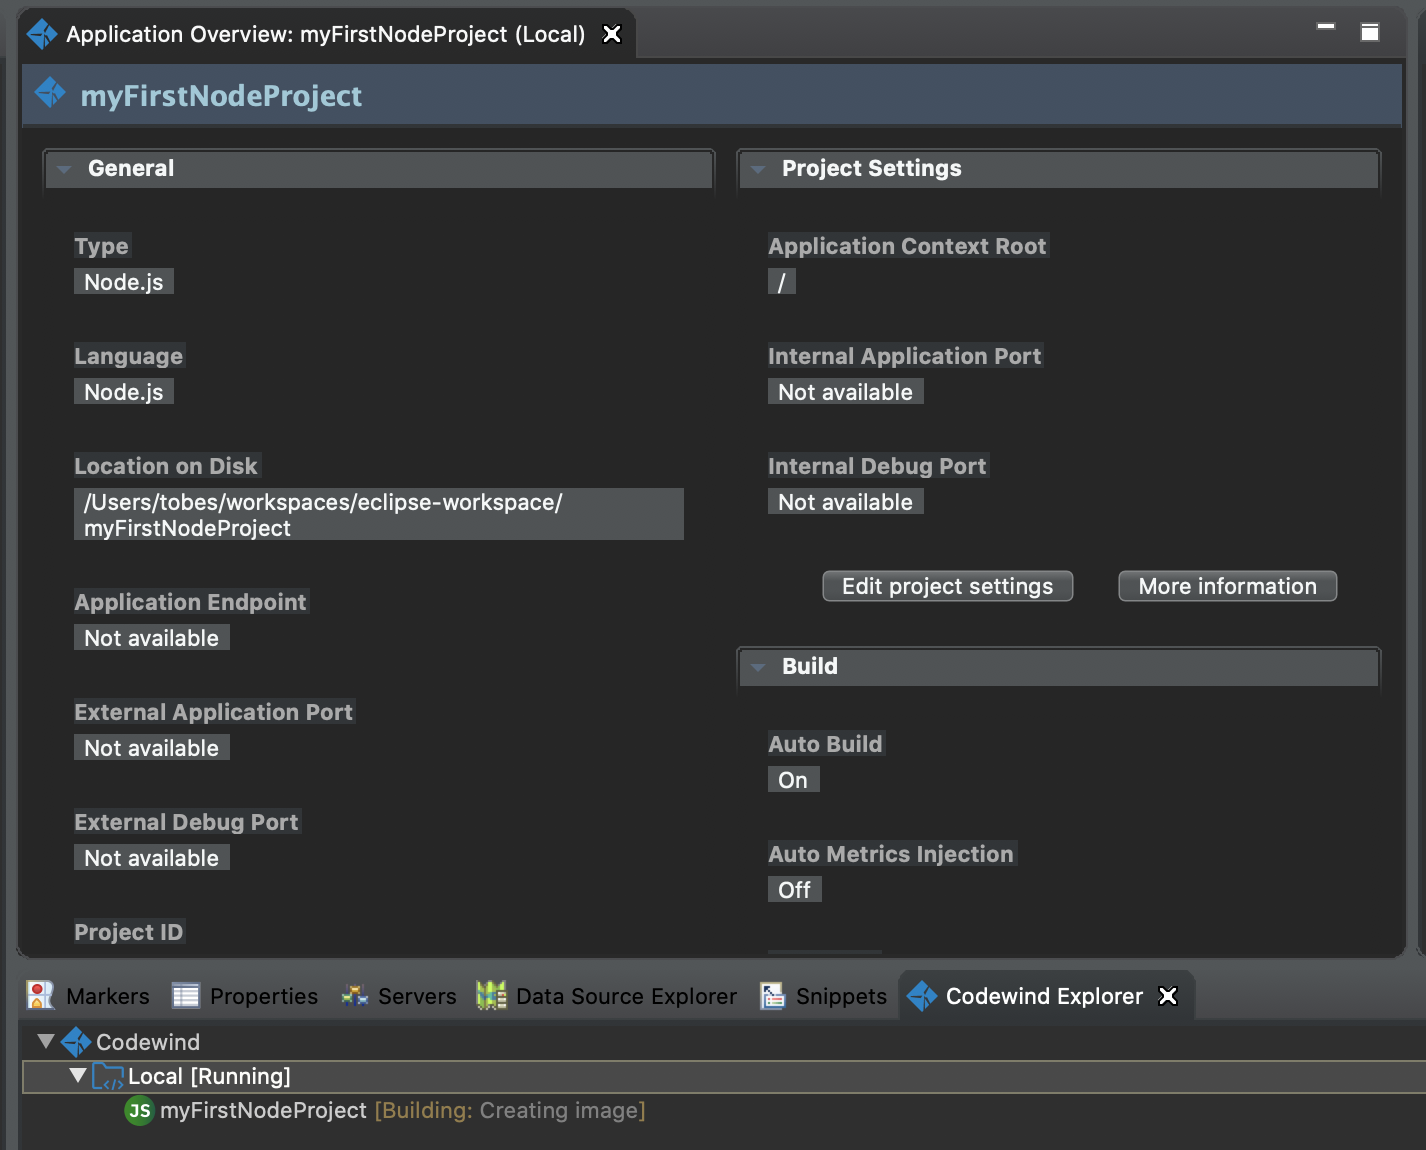Click the Data Source Explorer icon
The height and width of the screenshot is (1150, 1426).
[x=491, y=995]
